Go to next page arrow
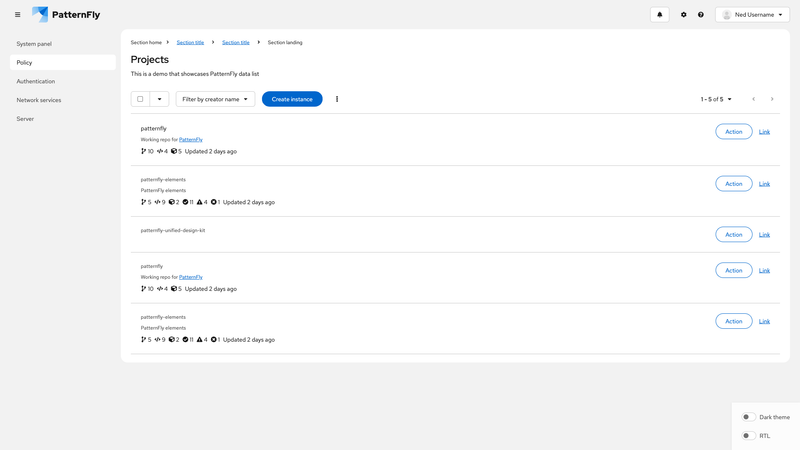800x450 pixels. coord(772,99)
